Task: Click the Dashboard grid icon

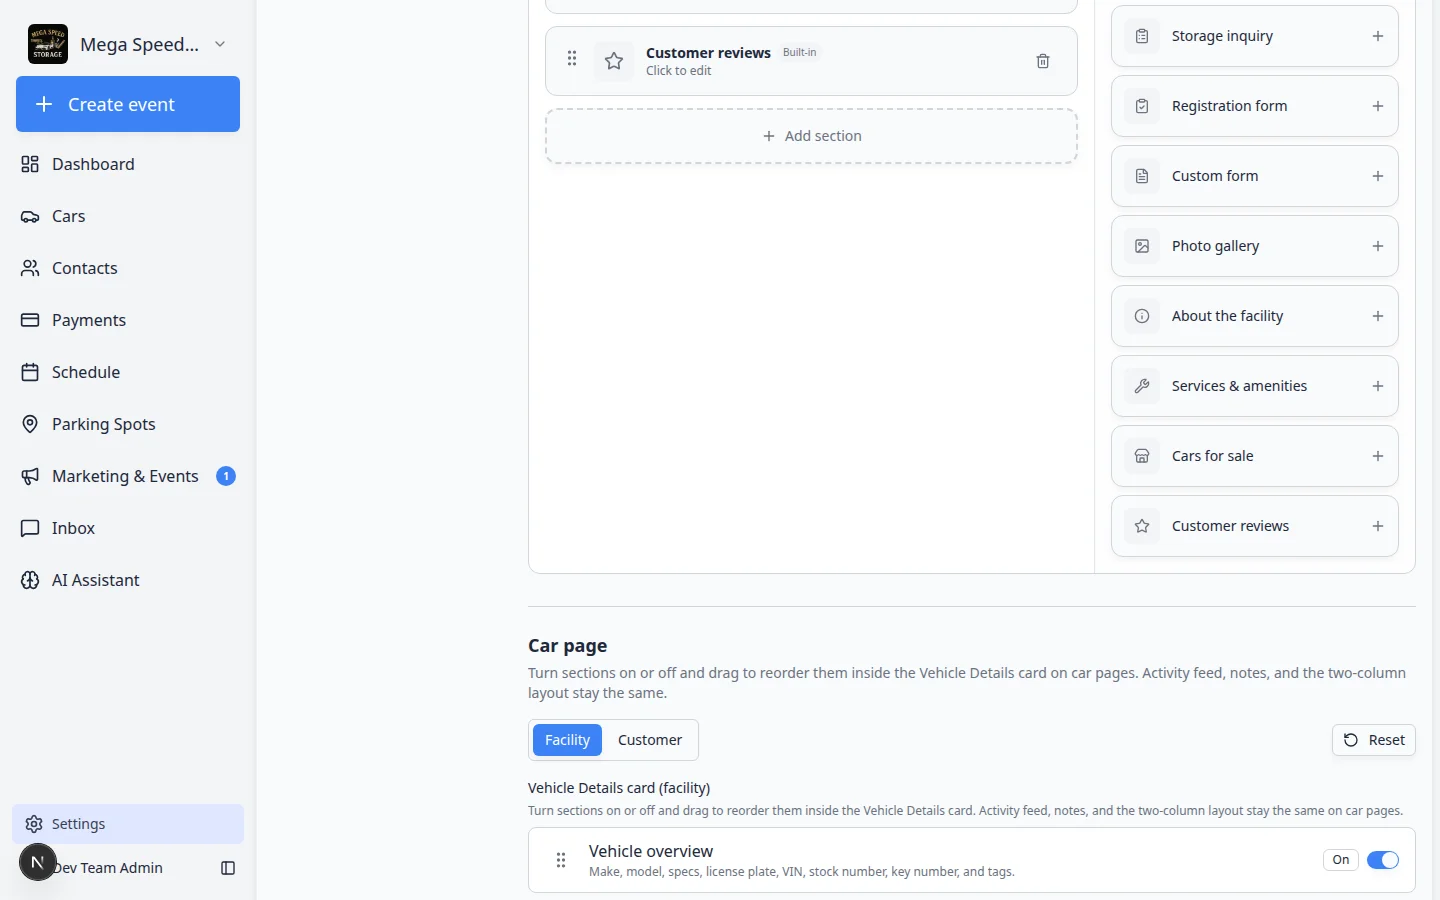Action: (30, 164)
